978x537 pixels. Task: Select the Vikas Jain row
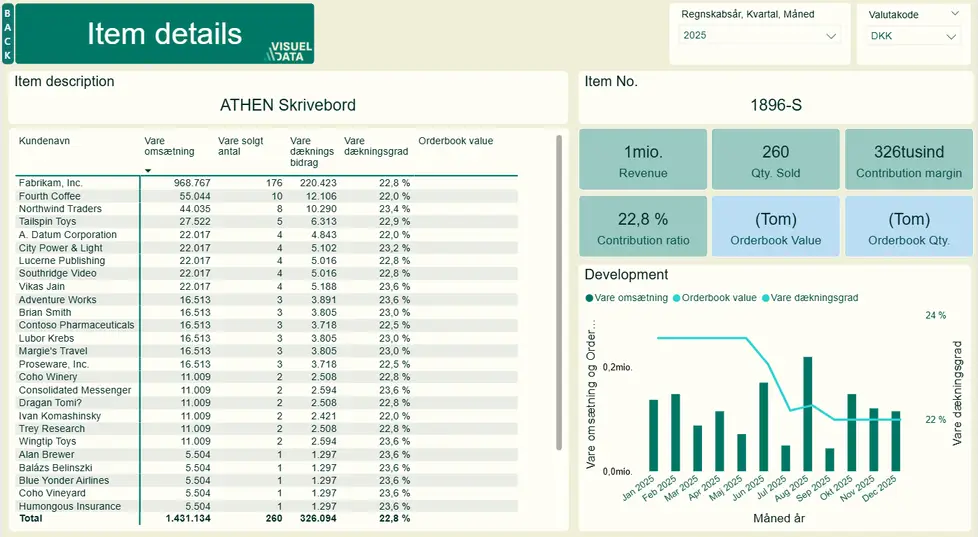coord(266,287)
